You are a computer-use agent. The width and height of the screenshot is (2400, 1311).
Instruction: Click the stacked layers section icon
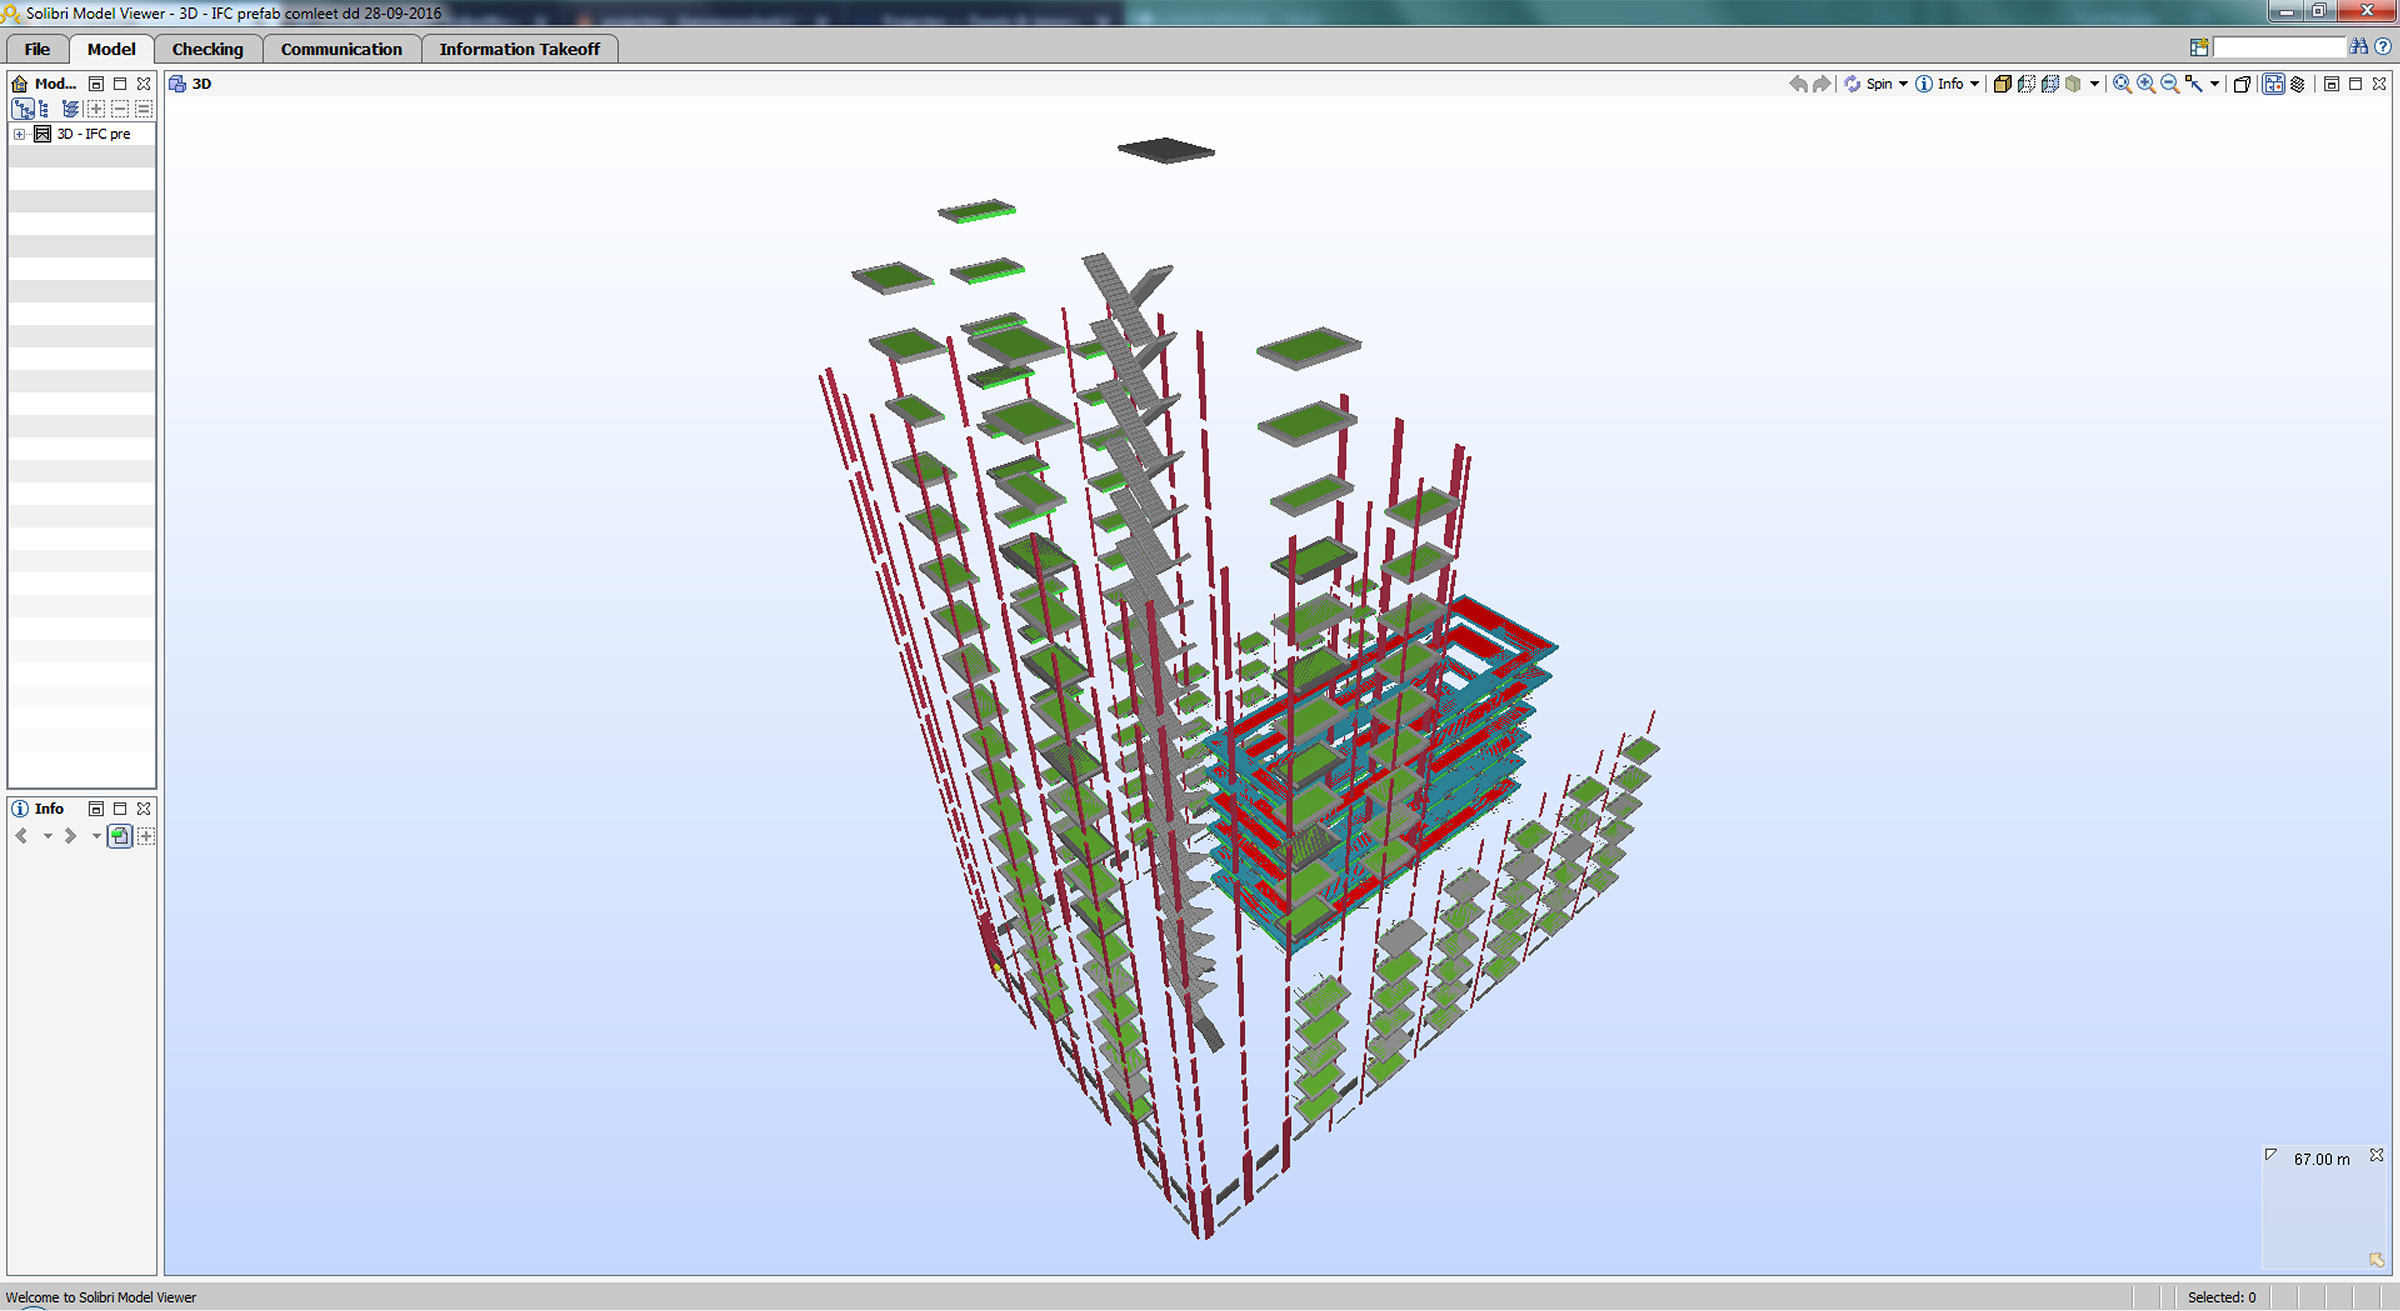click(2298, 84)
